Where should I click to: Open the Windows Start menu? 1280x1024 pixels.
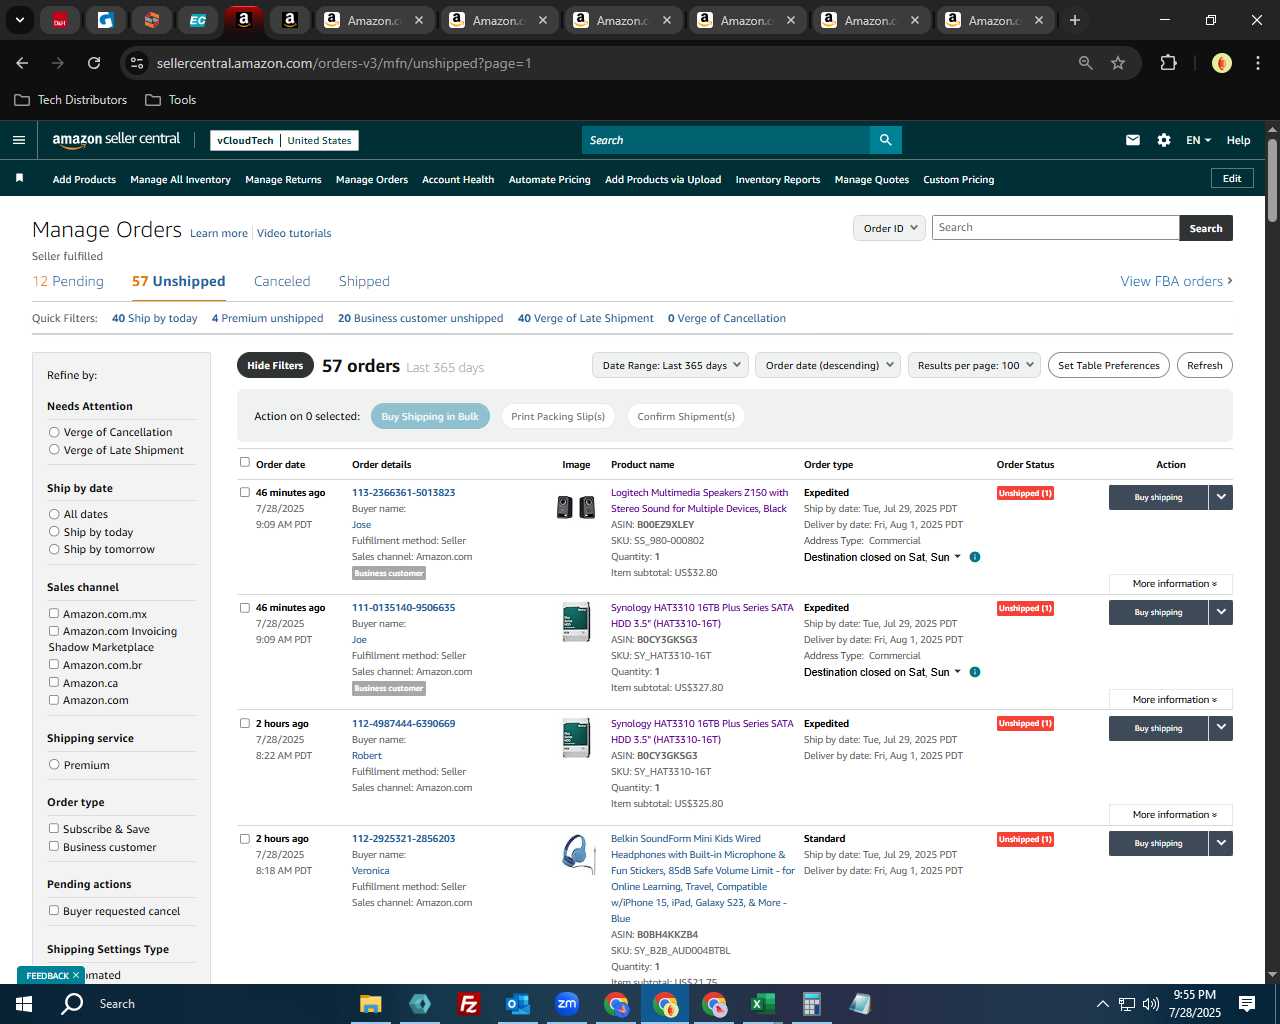click(24, 1003)
